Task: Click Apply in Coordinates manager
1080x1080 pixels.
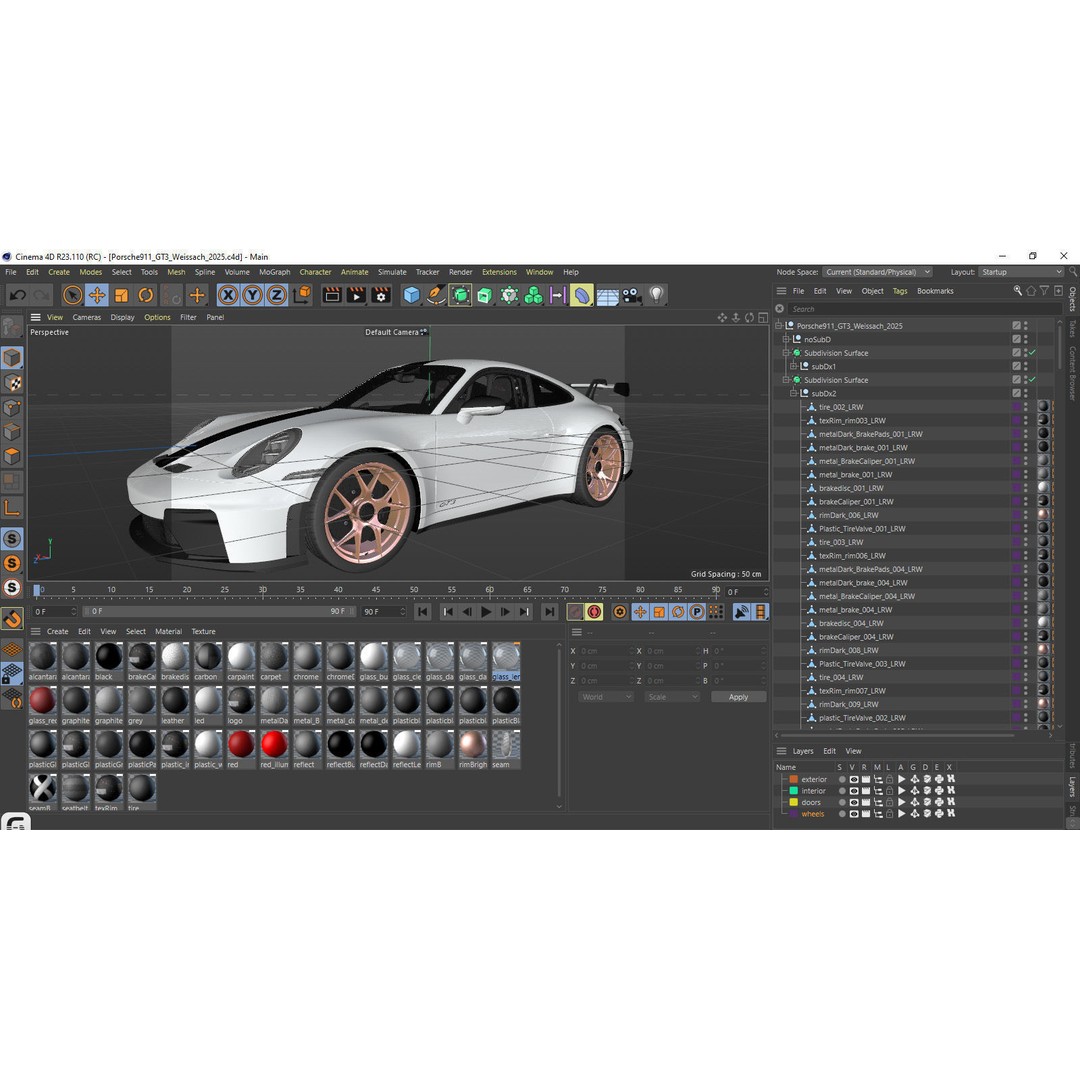Action: click(x=738, y=697)
